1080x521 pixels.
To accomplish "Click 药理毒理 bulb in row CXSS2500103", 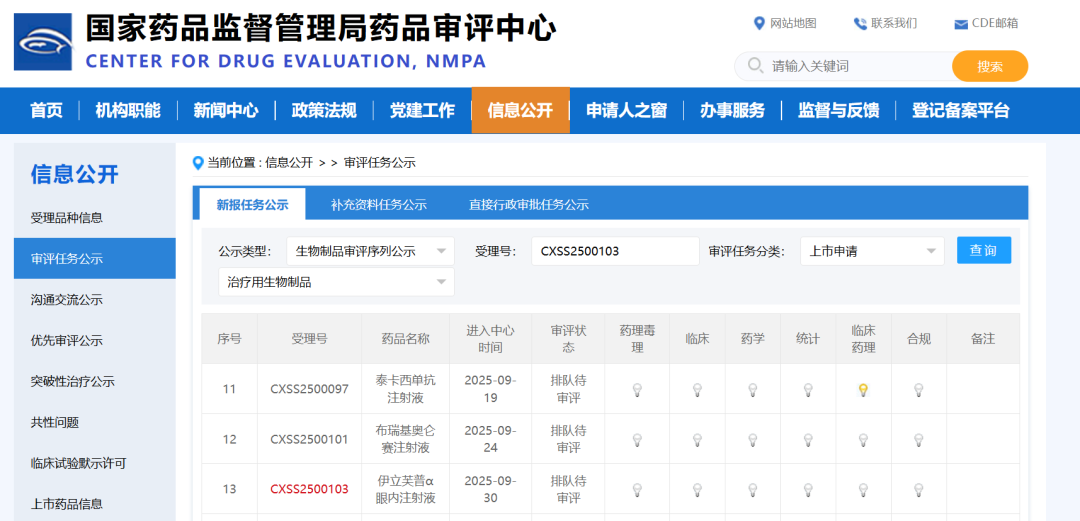I will click(x=637, y=490).
